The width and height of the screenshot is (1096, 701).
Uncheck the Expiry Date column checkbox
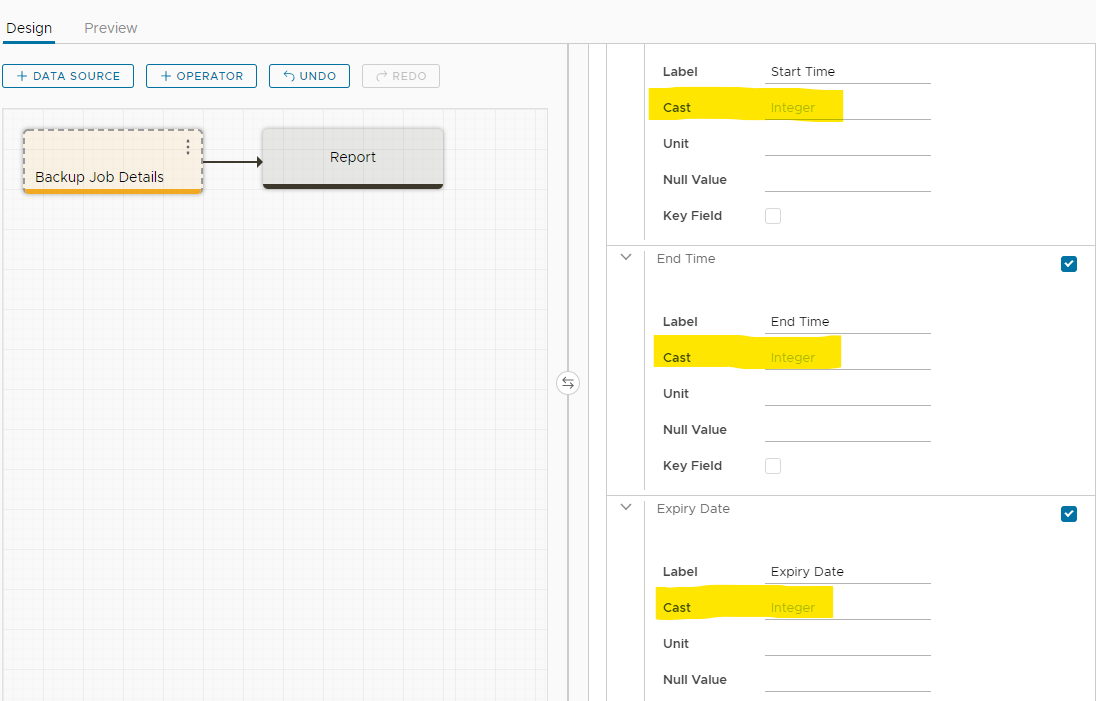tap(1069, 514)
